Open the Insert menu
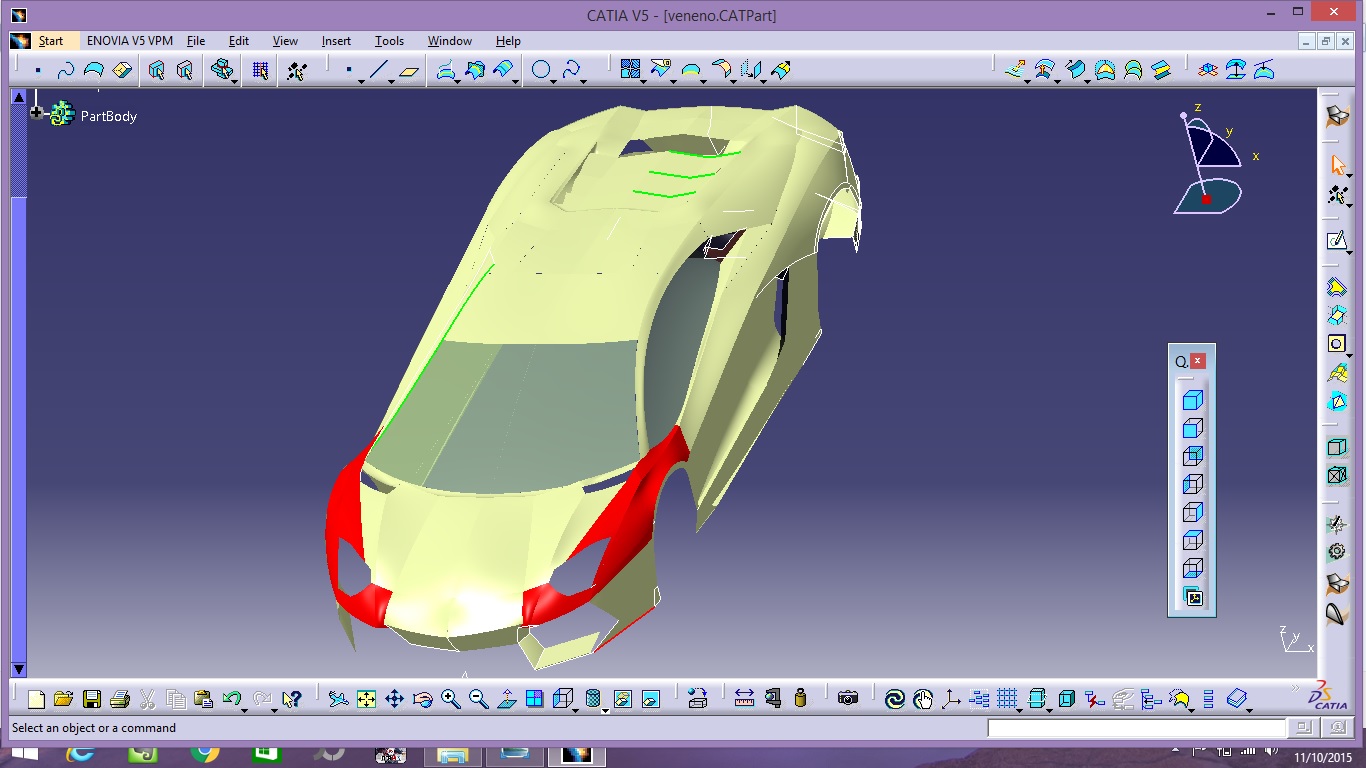Image resolution: width=1366 pixels, height=768 pixels. click(x=336, y=41)
